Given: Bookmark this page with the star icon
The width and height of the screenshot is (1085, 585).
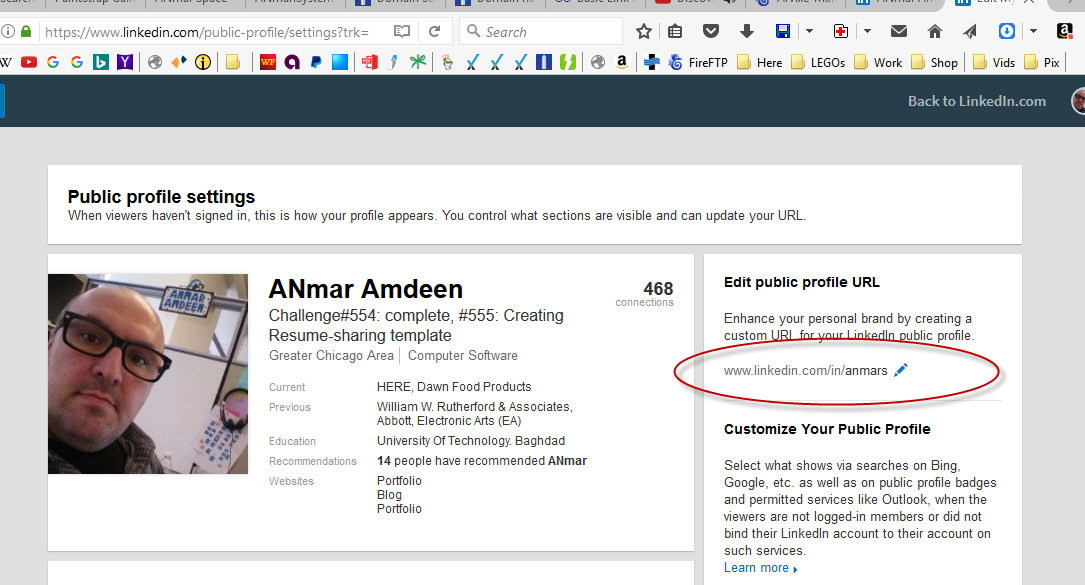Looking at the screenshot, I should [x=645, y=31].
